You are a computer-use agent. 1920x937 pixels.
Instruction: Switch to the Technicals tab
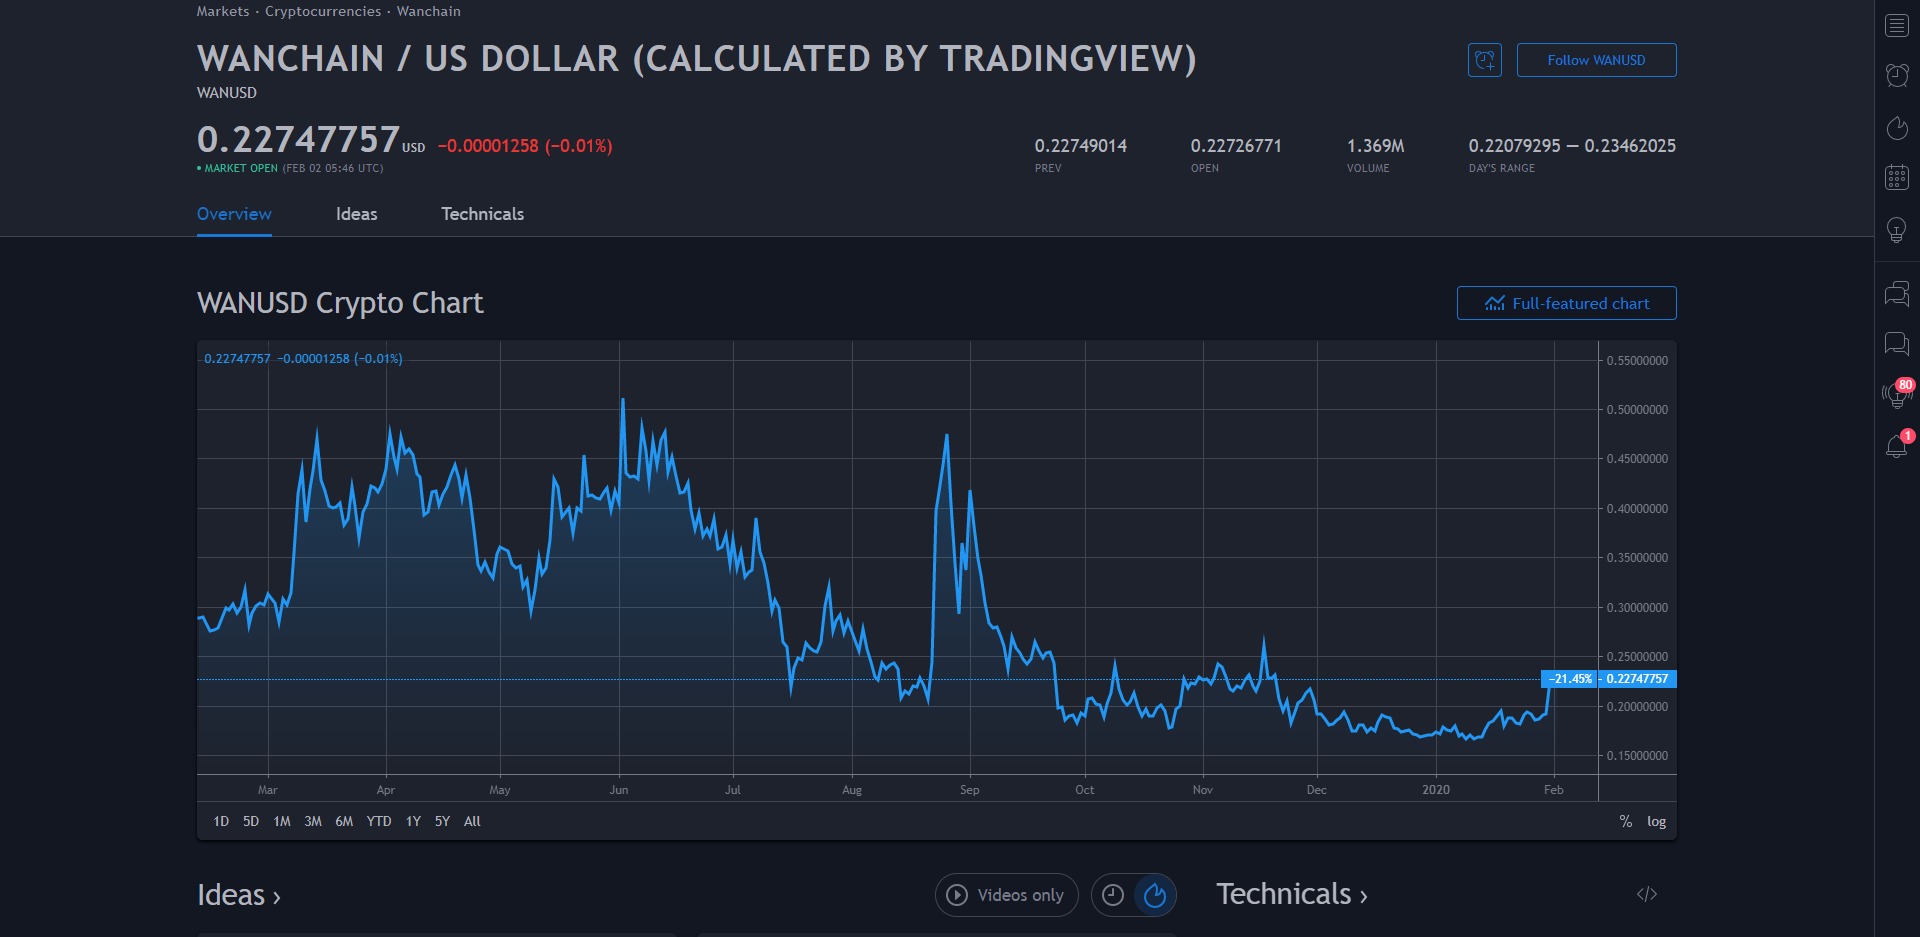483,214
